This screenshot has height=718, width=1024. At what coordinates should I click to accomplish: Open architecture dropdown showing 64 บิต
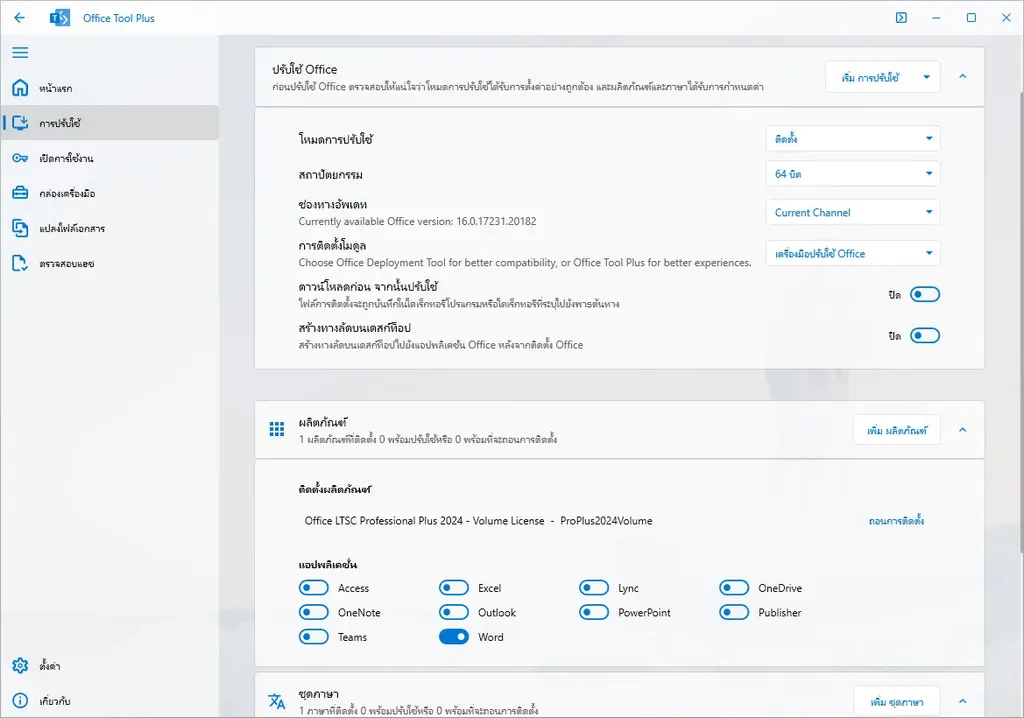click(x=853, y=174)
